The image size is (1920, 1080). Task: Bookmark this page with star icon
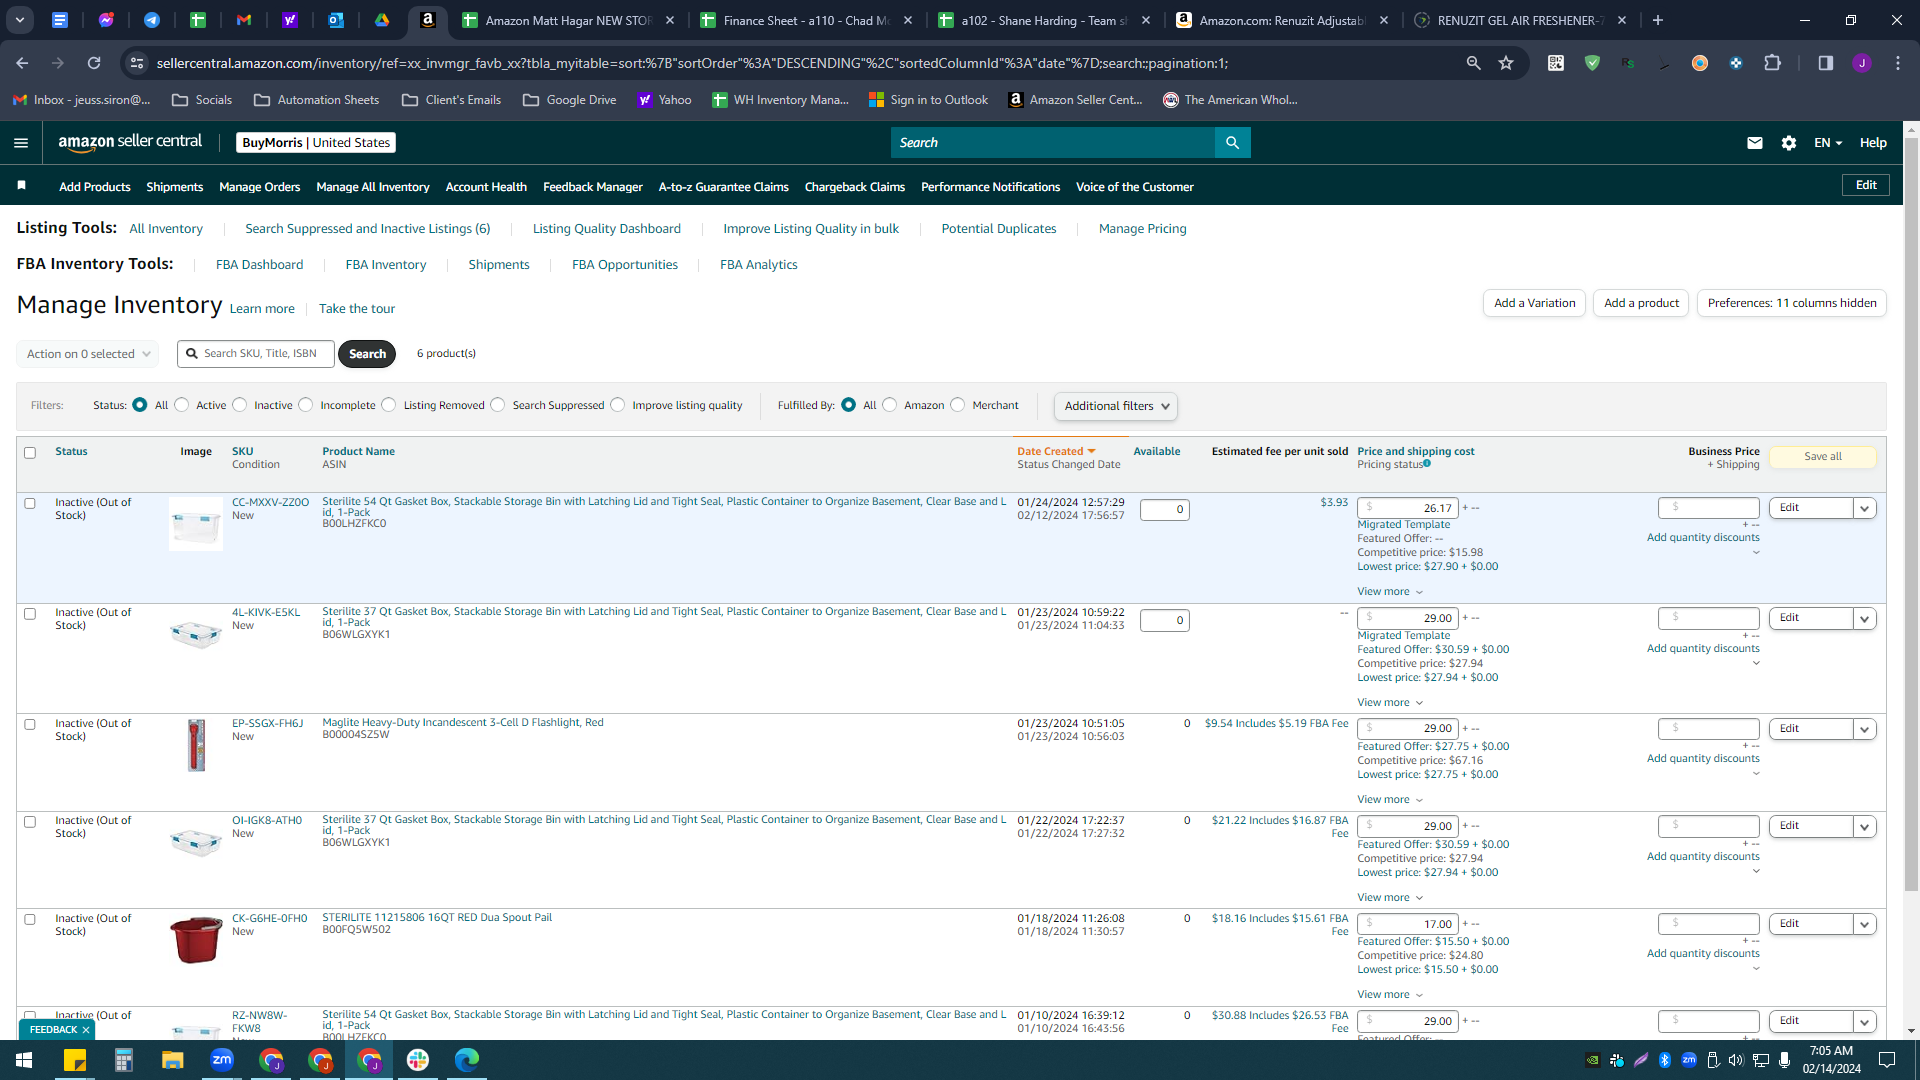pos(1506,63)
